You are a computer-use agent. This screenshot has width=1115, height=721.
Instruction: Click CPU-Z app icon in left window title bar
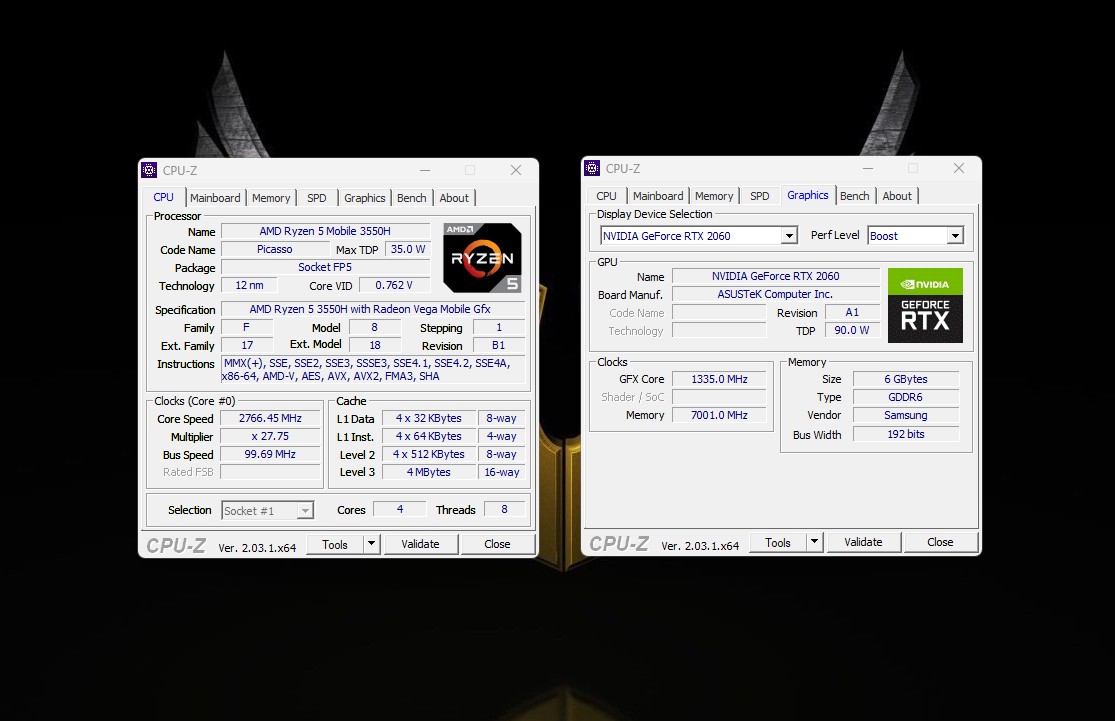149,170
